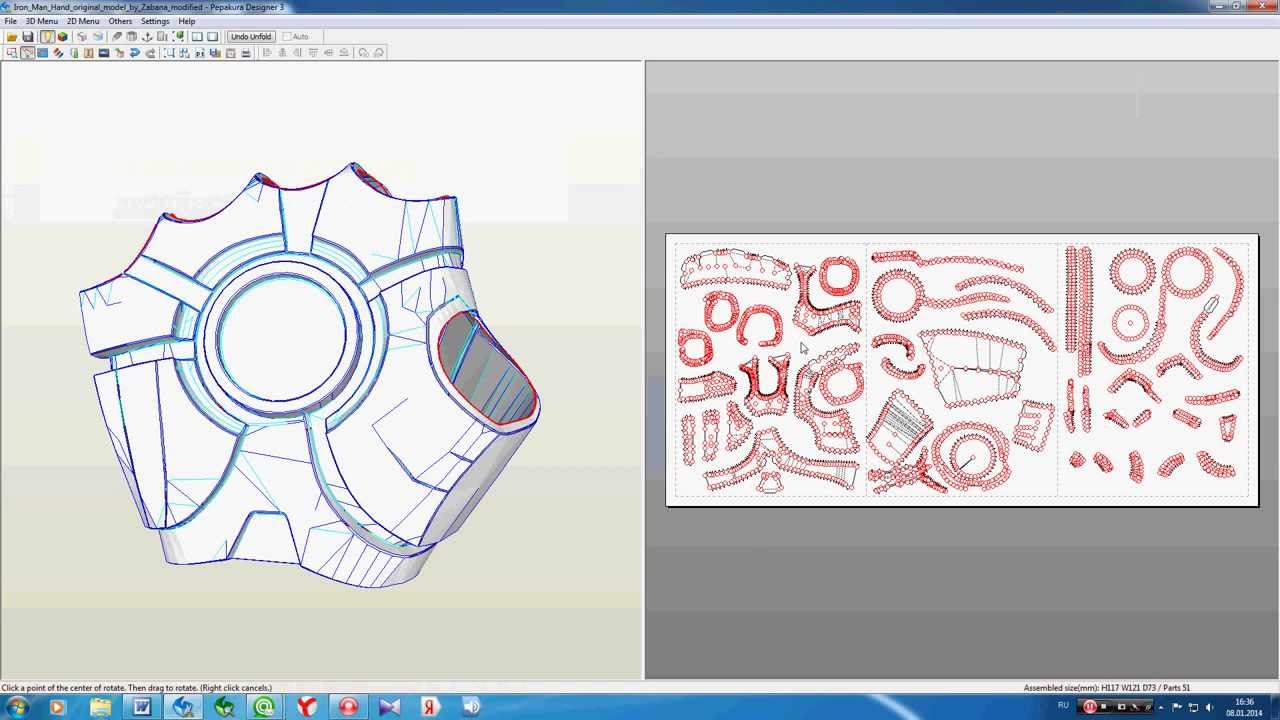Open the Settings menu
This screenshot has height=720, width=1280.
[155, 21]
